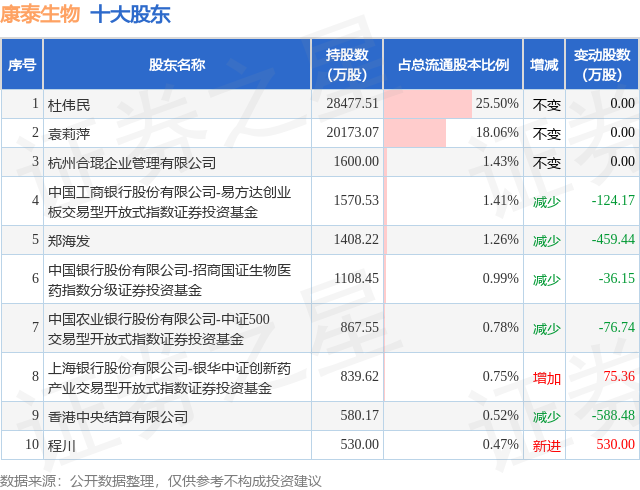Click holdings value 28477.51

pos(353,103)
